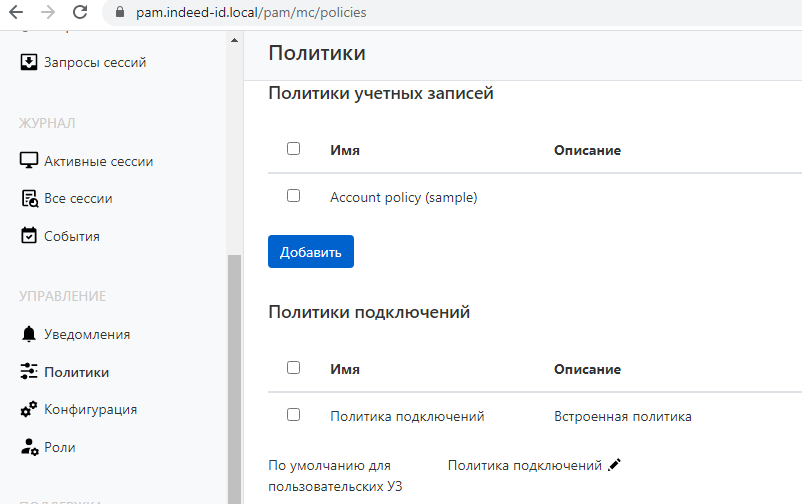Edit default connection policy with pencil icon
This screenshot has width=802, height=504.
click(614, 465)
